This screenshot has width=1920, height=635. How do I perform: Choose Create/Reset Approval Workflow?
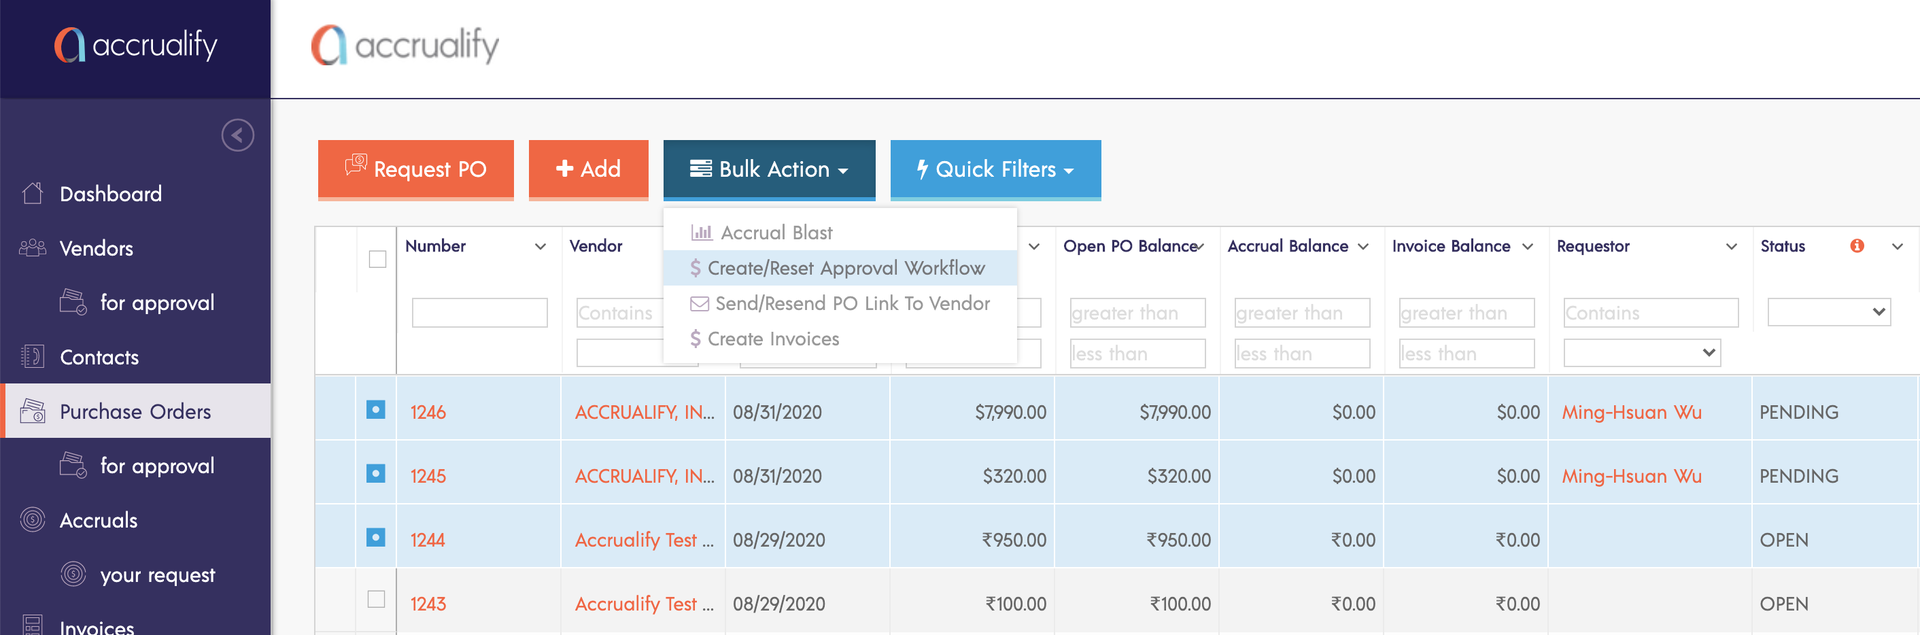[x=840, y=268]
